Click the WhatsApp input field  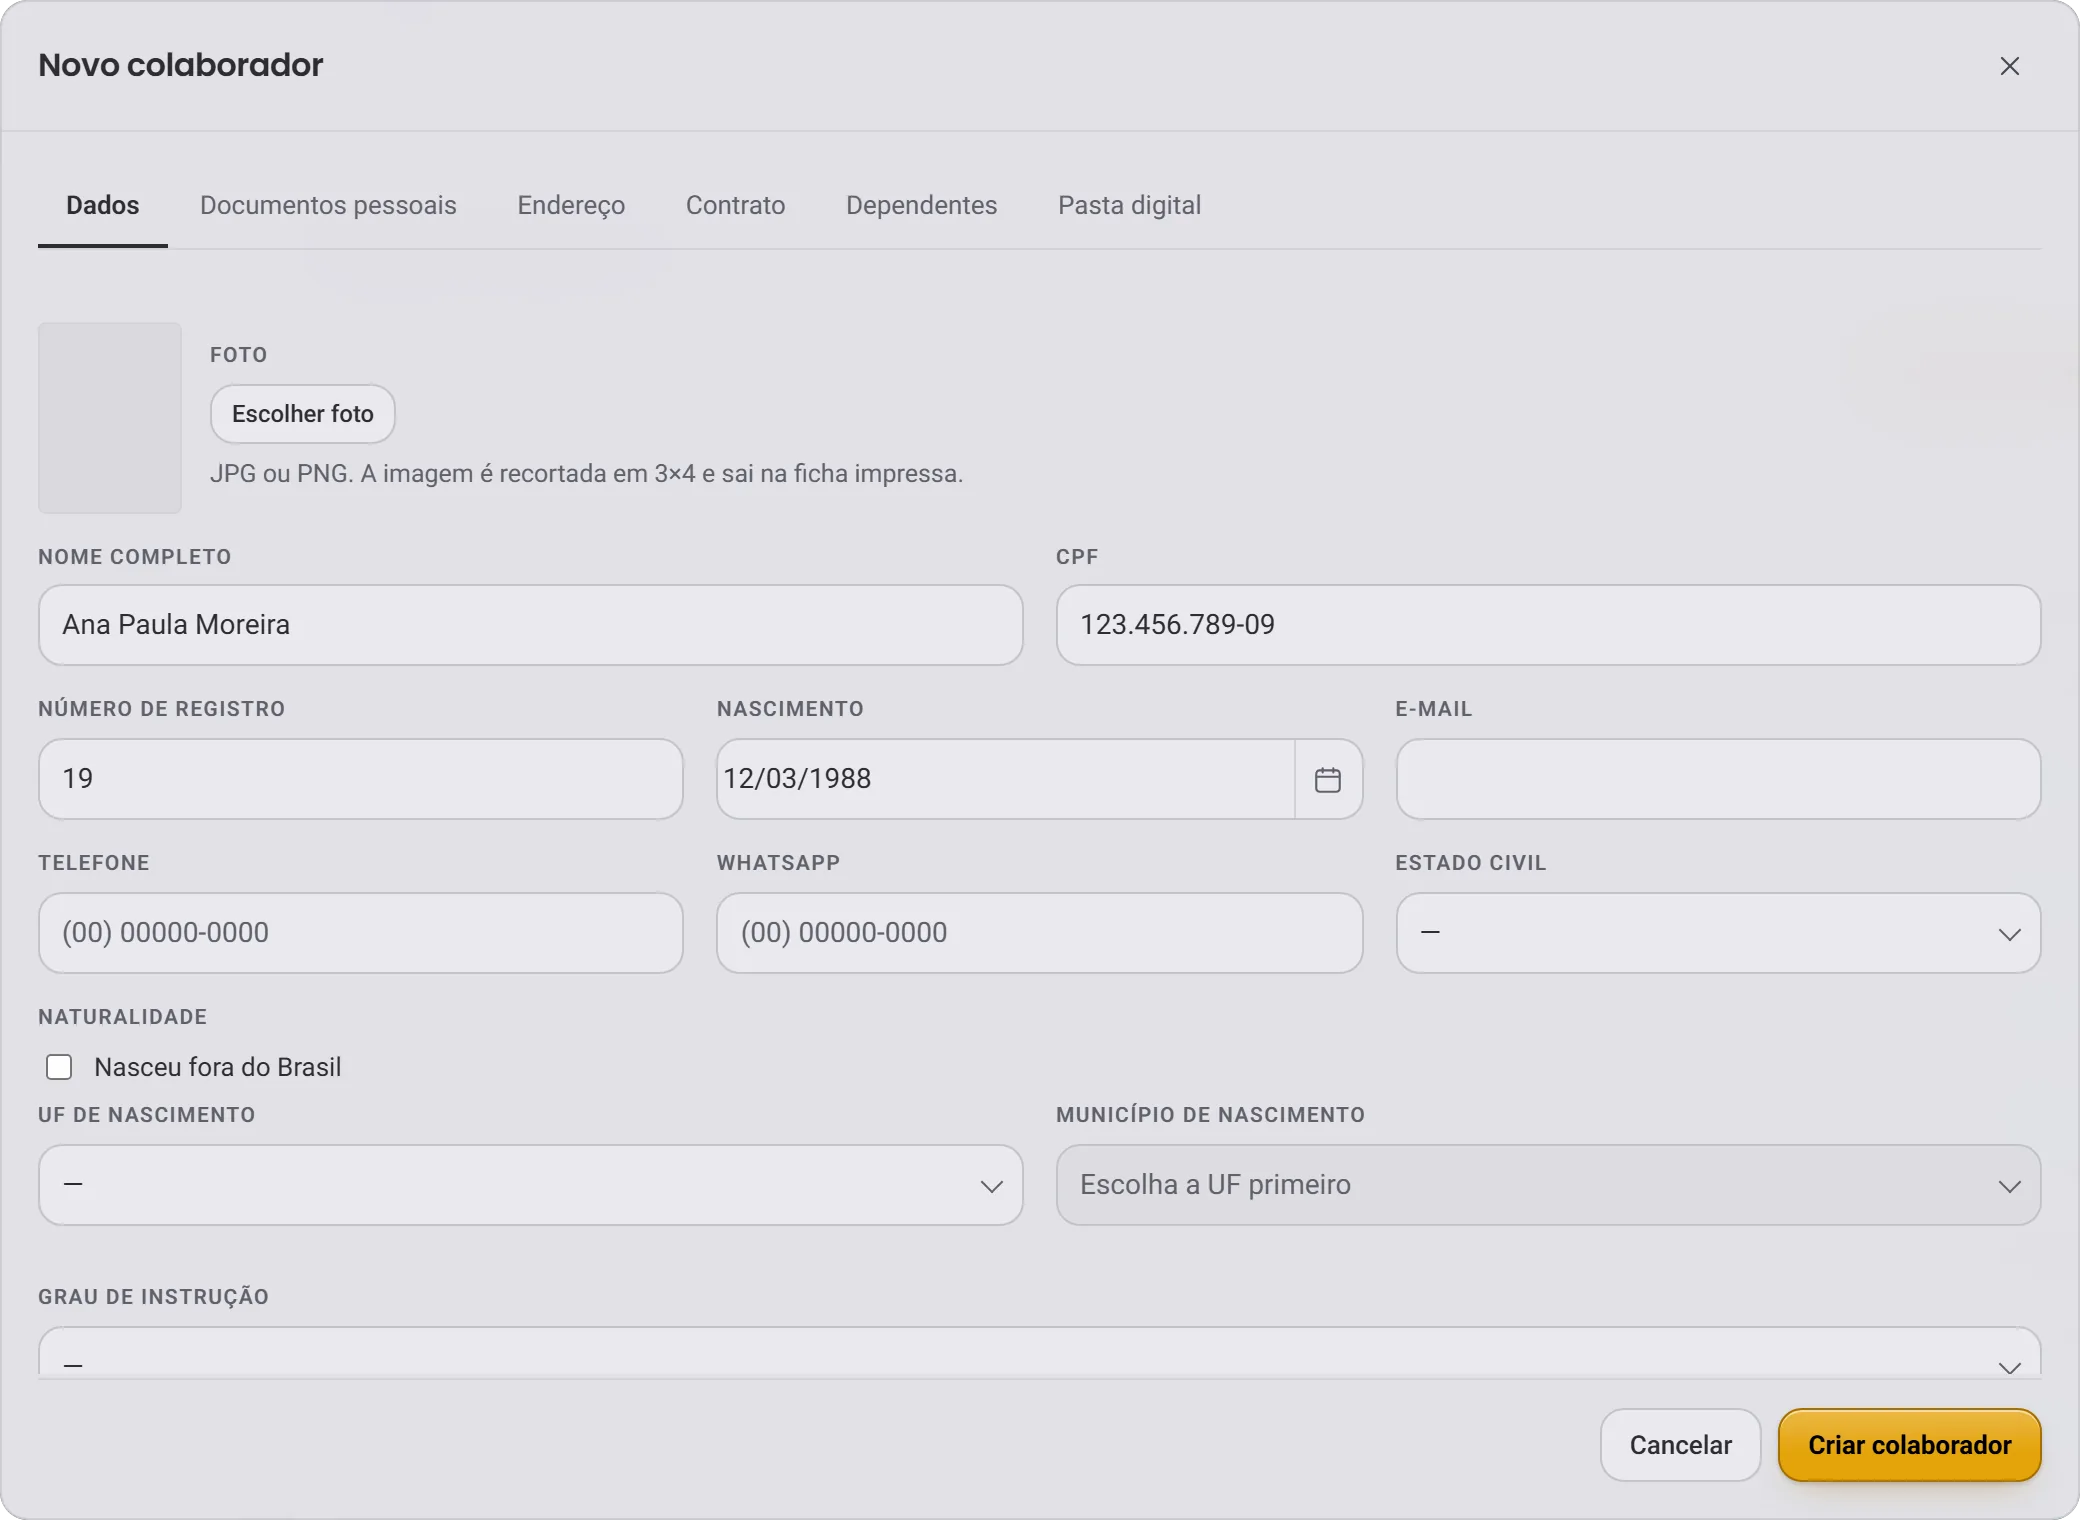[1039, 933]
